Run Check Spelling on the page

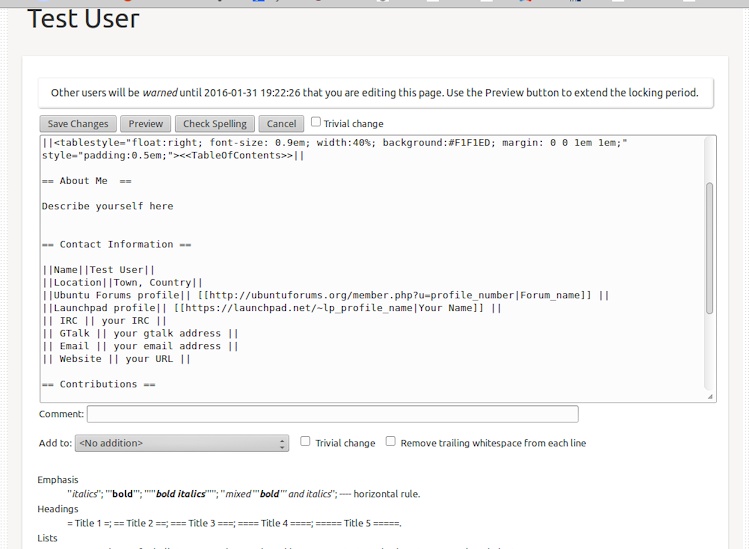(x=215, y=124)
